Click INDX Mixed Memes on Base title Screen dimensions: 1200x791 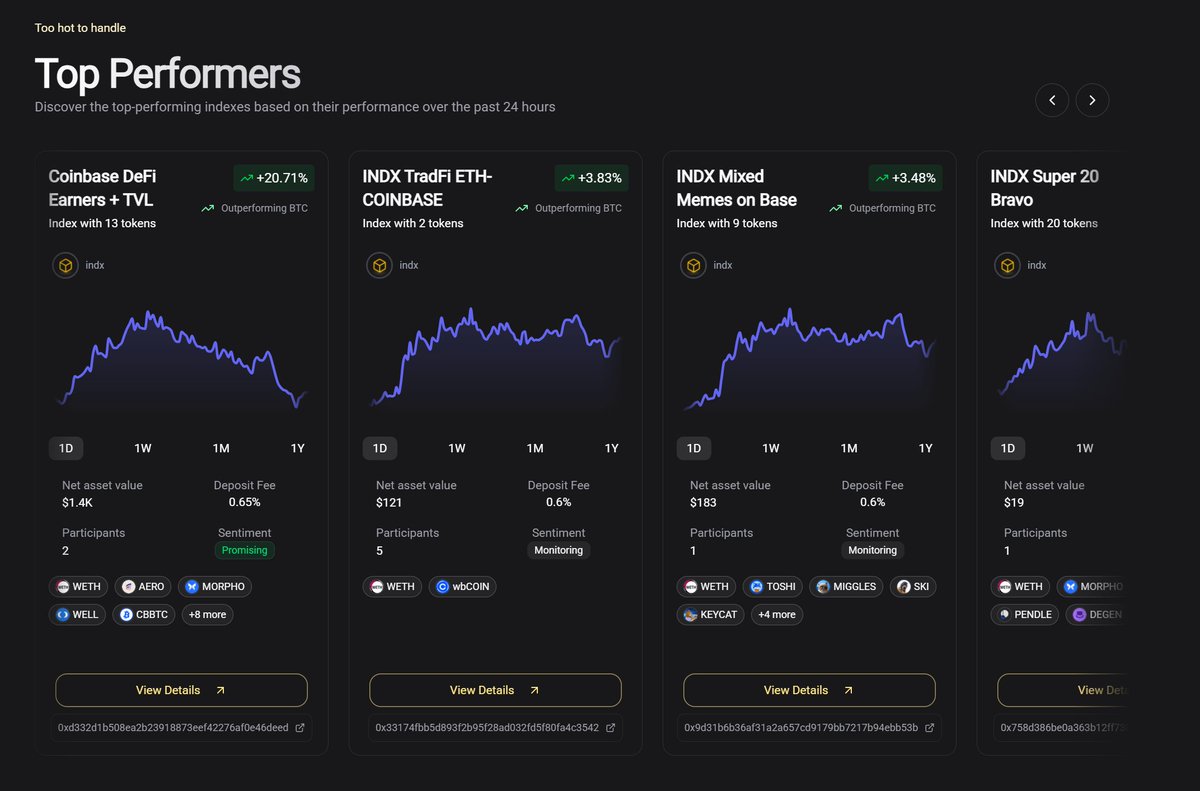click(737, 188)
